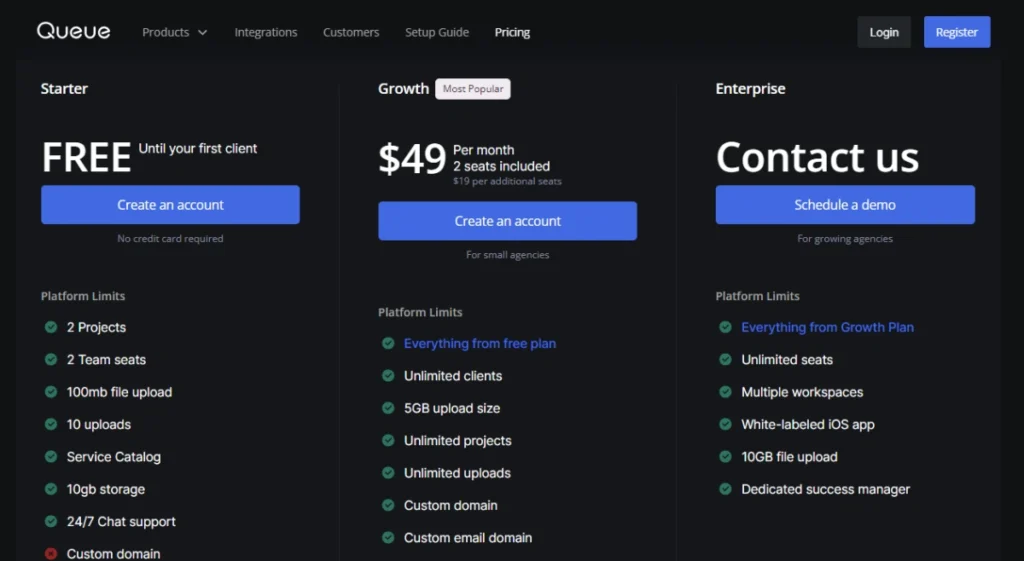Click check icon beside Service Catalog
The height and width of the screenshot is (561, 1024).
click(x=51, y=457)
